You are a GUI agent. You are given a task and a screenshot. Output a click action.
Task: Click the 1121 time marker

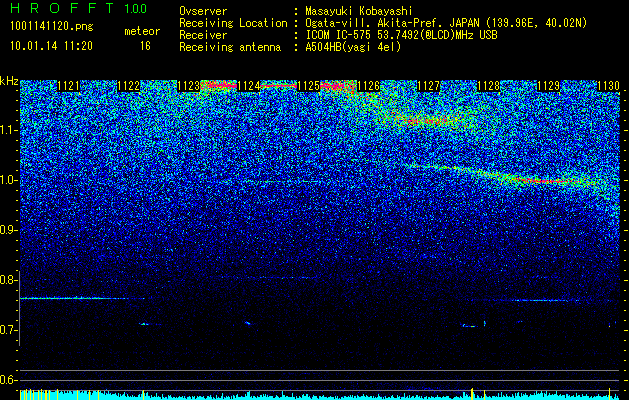pos(69,86)
